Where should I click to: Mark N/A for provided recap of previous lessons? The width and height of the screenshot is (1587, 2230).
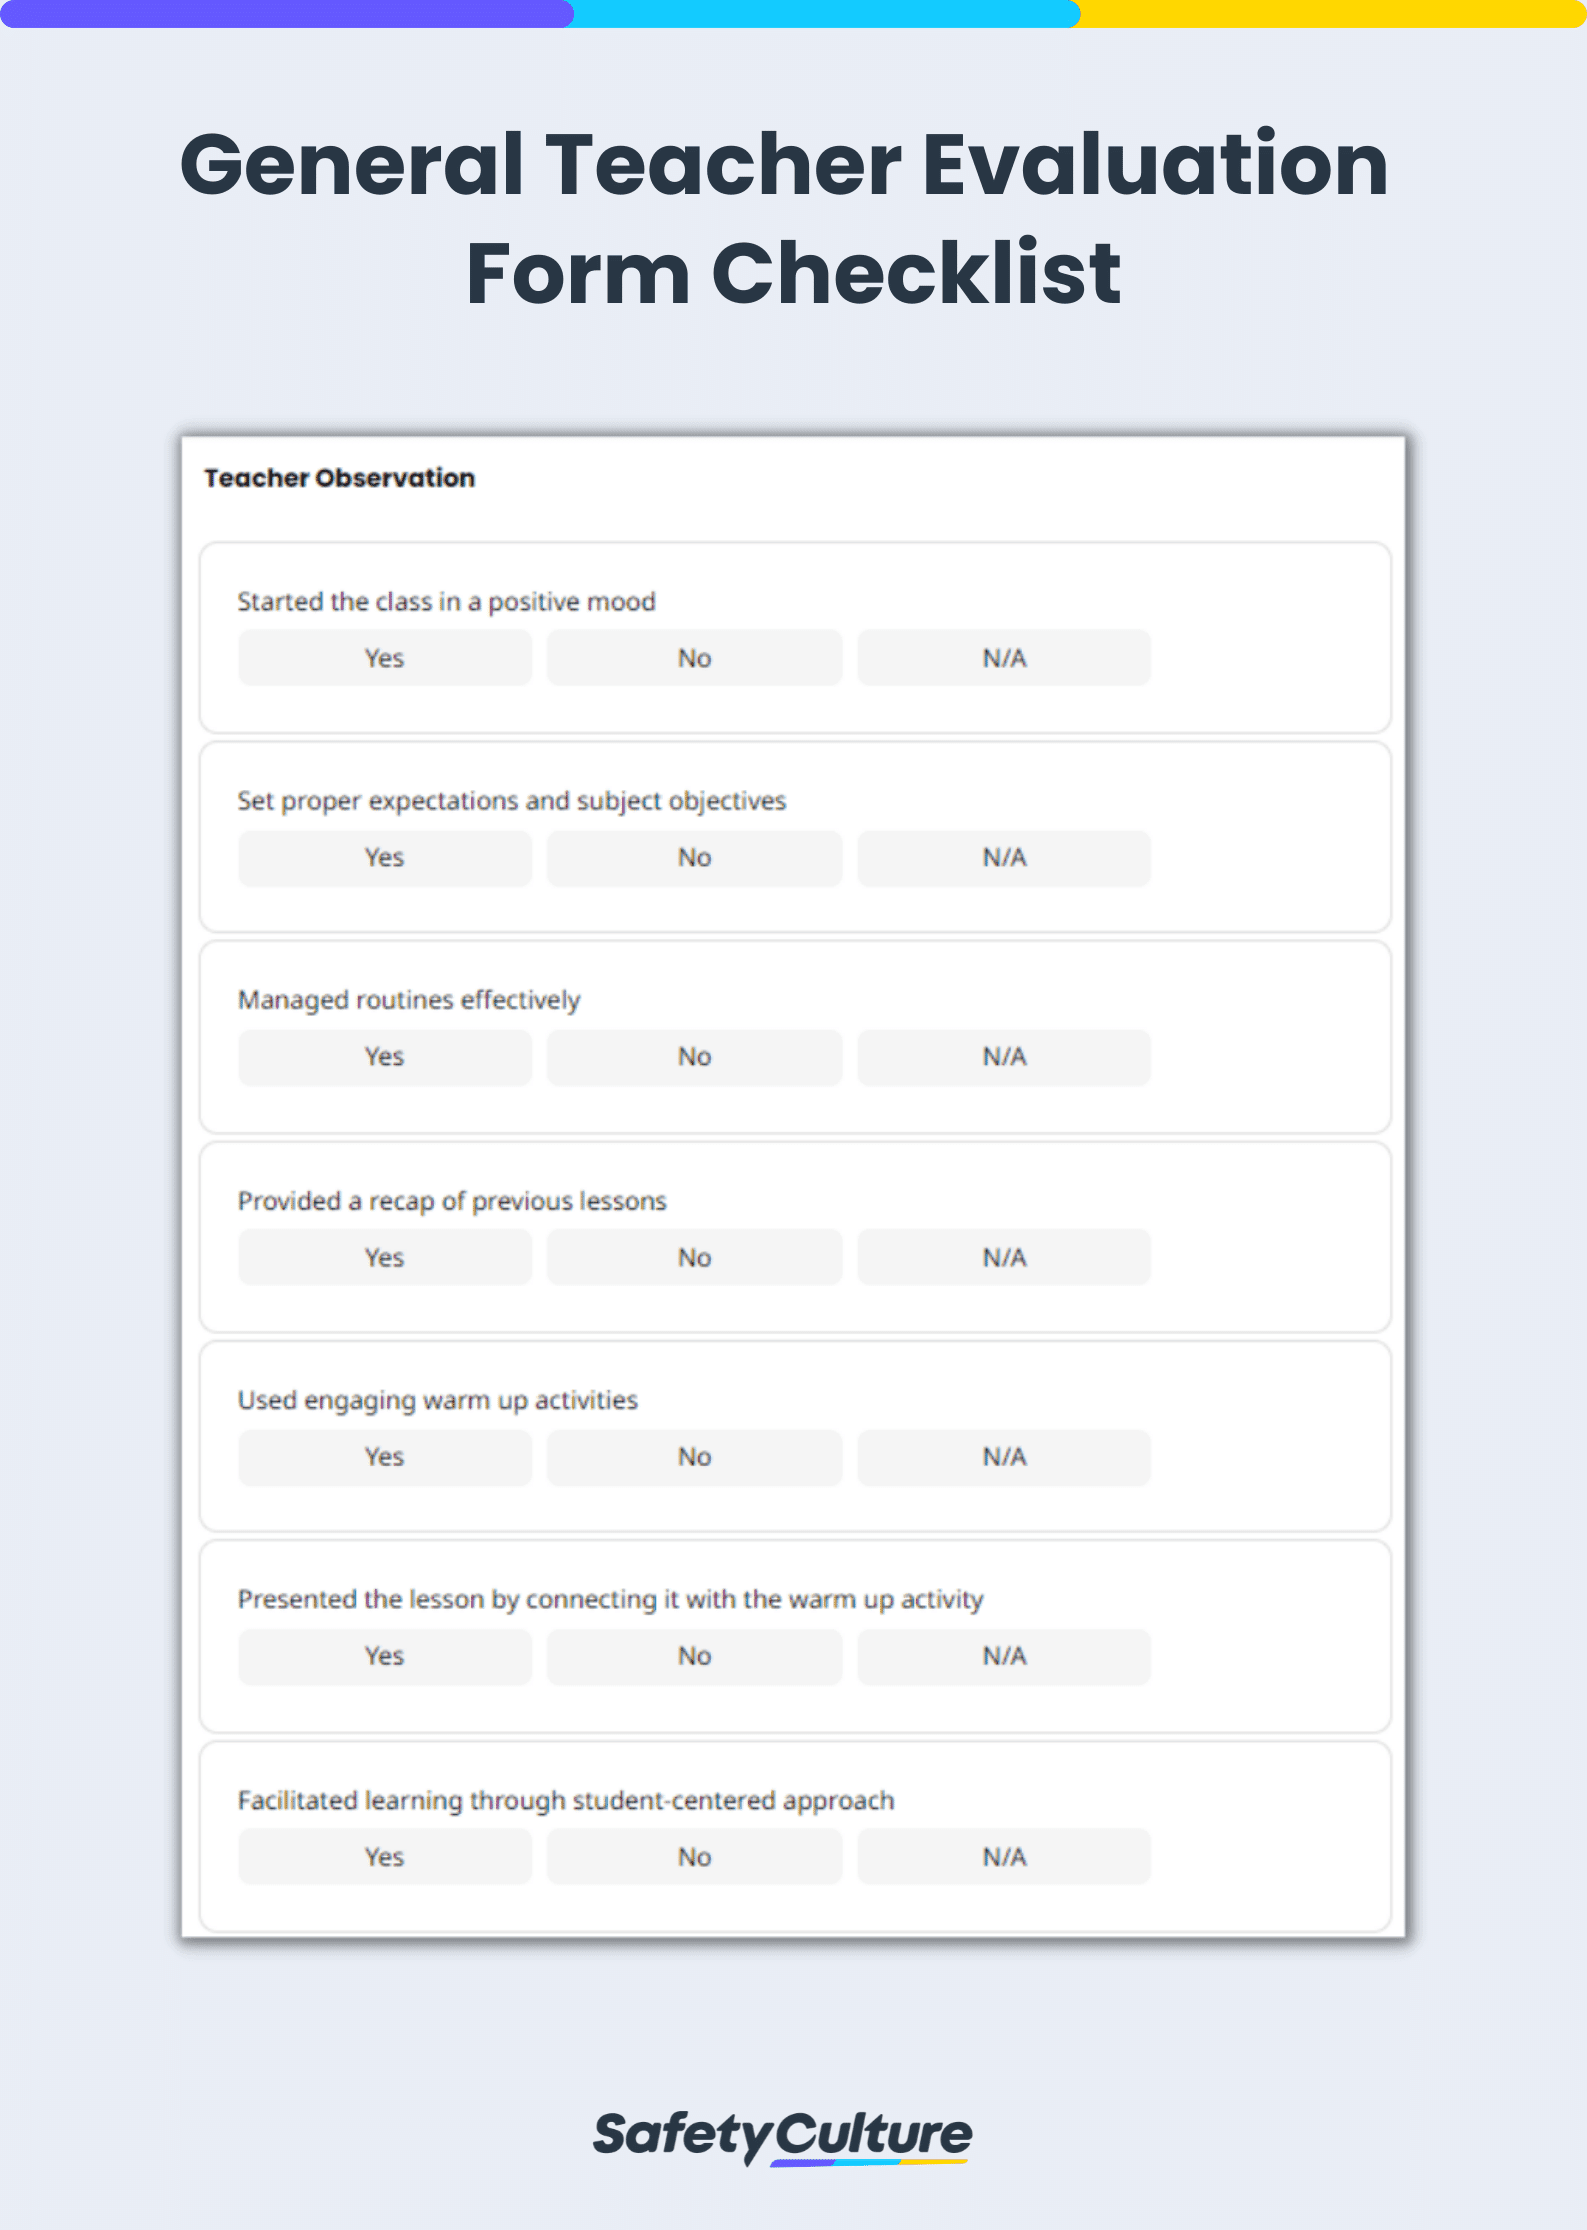pyautogui.click(x=1004, y=1258)
